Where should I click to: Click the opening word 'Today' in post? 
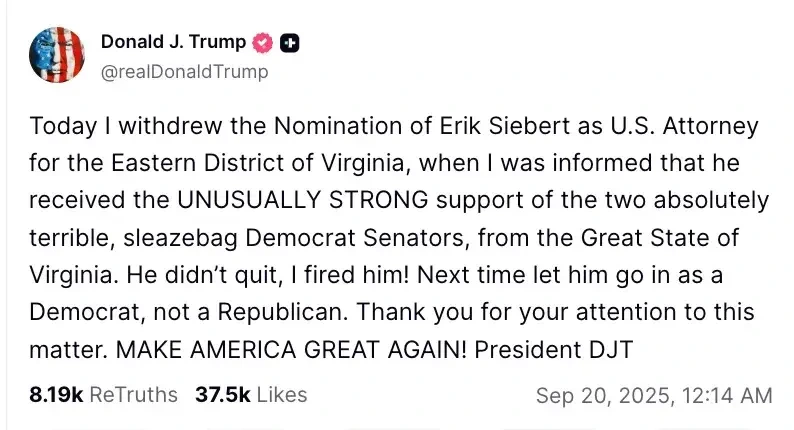(x=58, y=128)
